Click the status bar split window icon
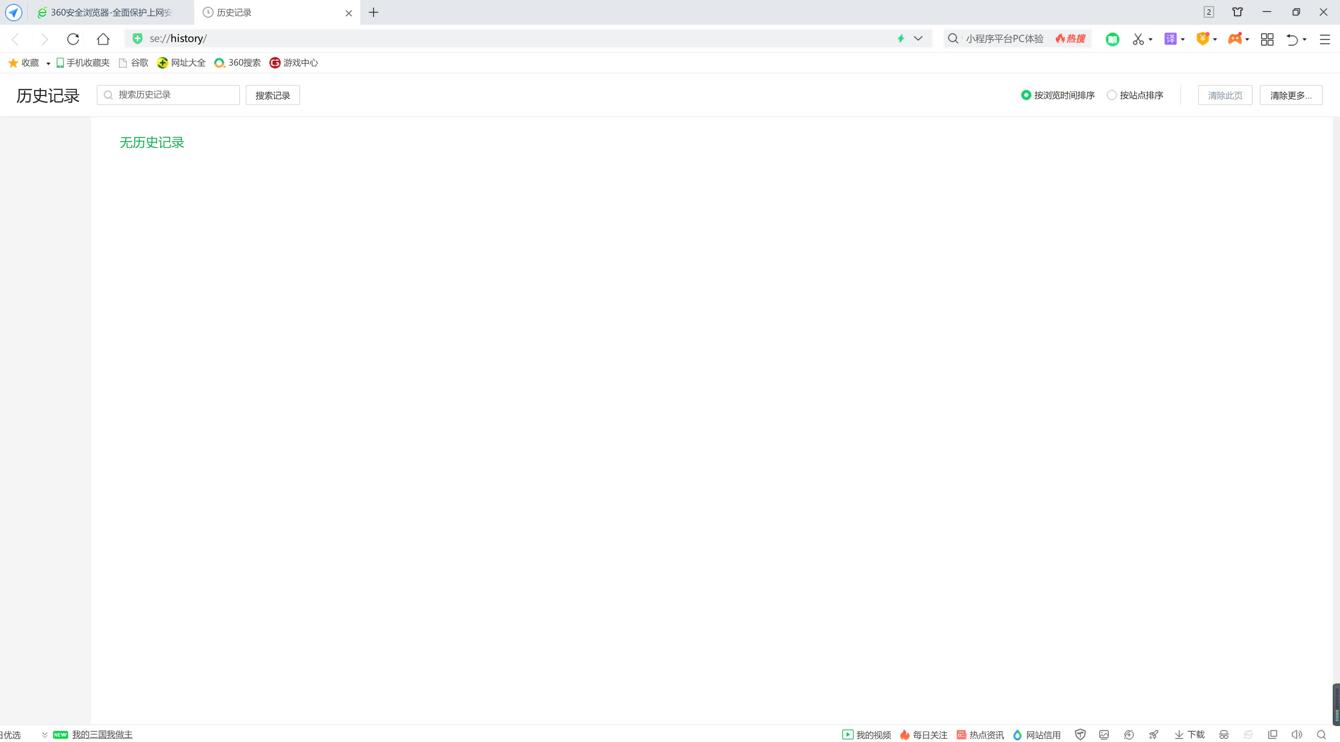 [1272, 735]
